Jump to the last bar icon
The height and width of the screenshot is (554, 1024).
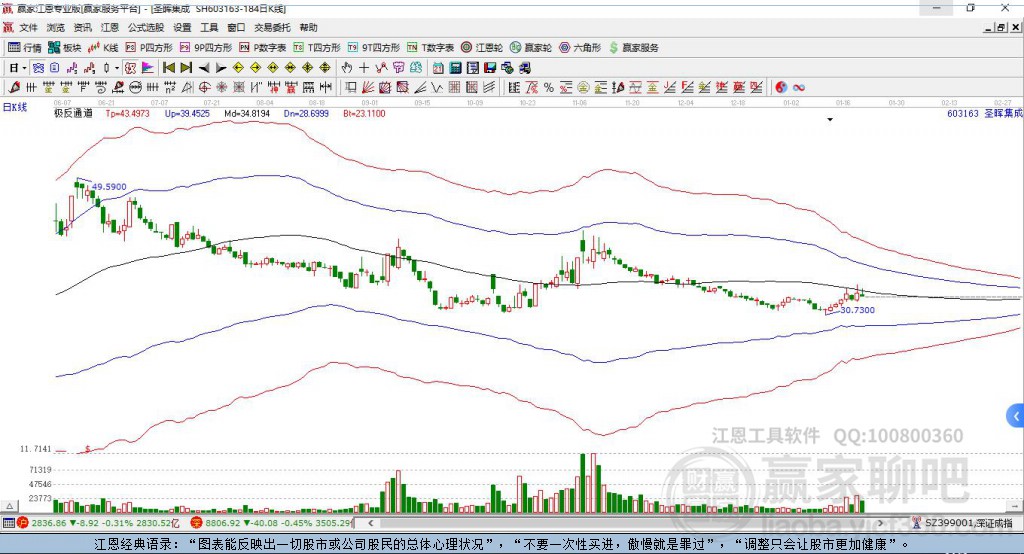[x=186, y=68]
